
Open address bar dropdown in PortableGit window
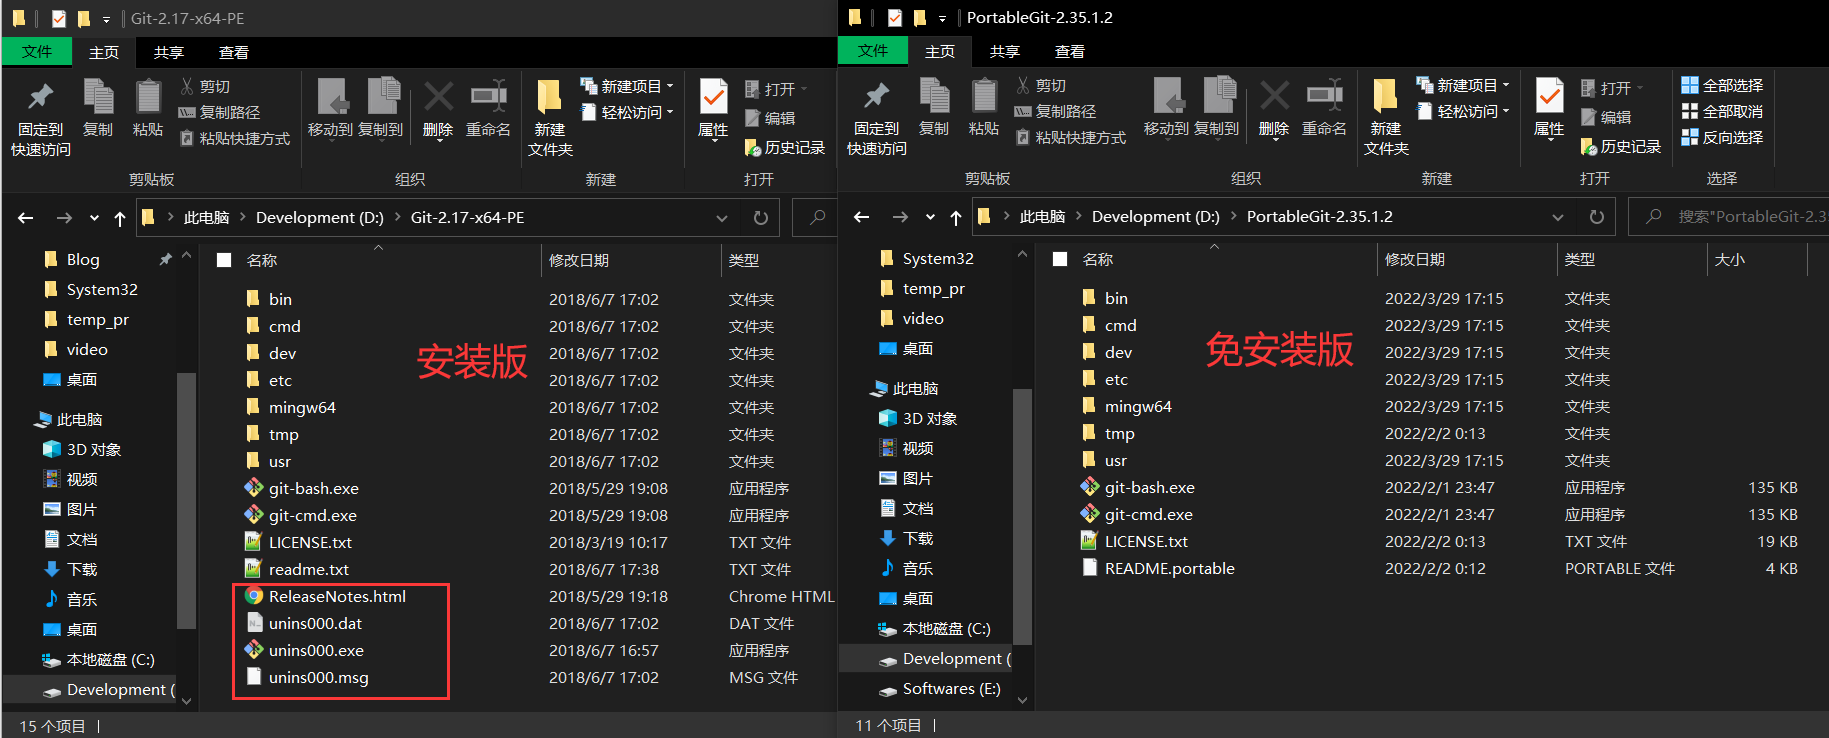click(x=1558, y=217)
